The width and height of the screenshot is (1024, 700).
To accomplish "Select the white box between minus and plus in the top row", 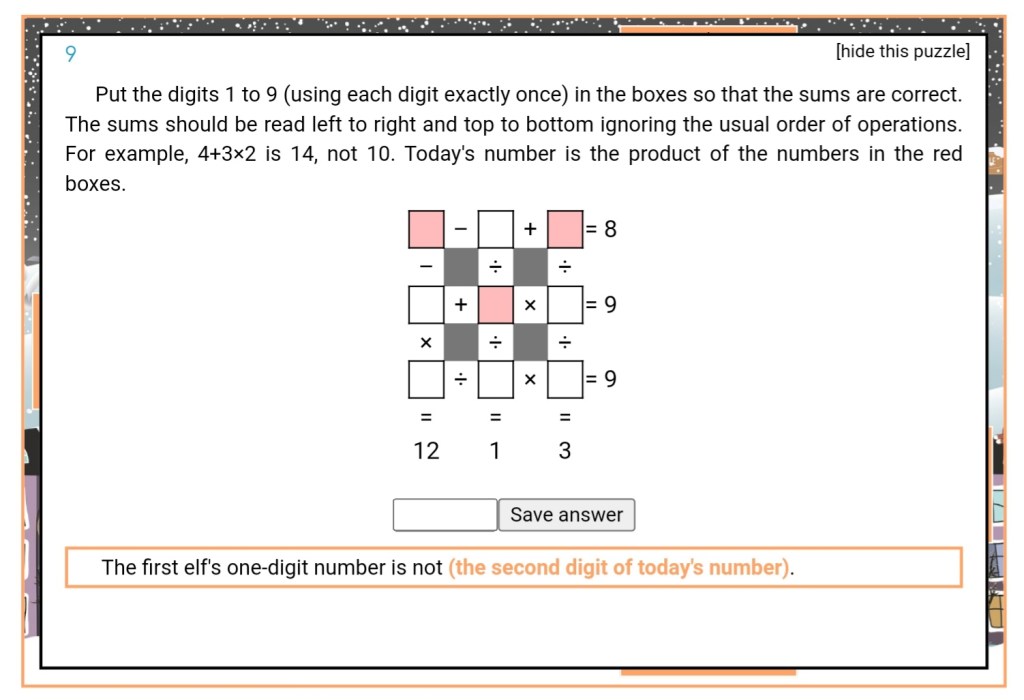I will click(x=496, y=229).
